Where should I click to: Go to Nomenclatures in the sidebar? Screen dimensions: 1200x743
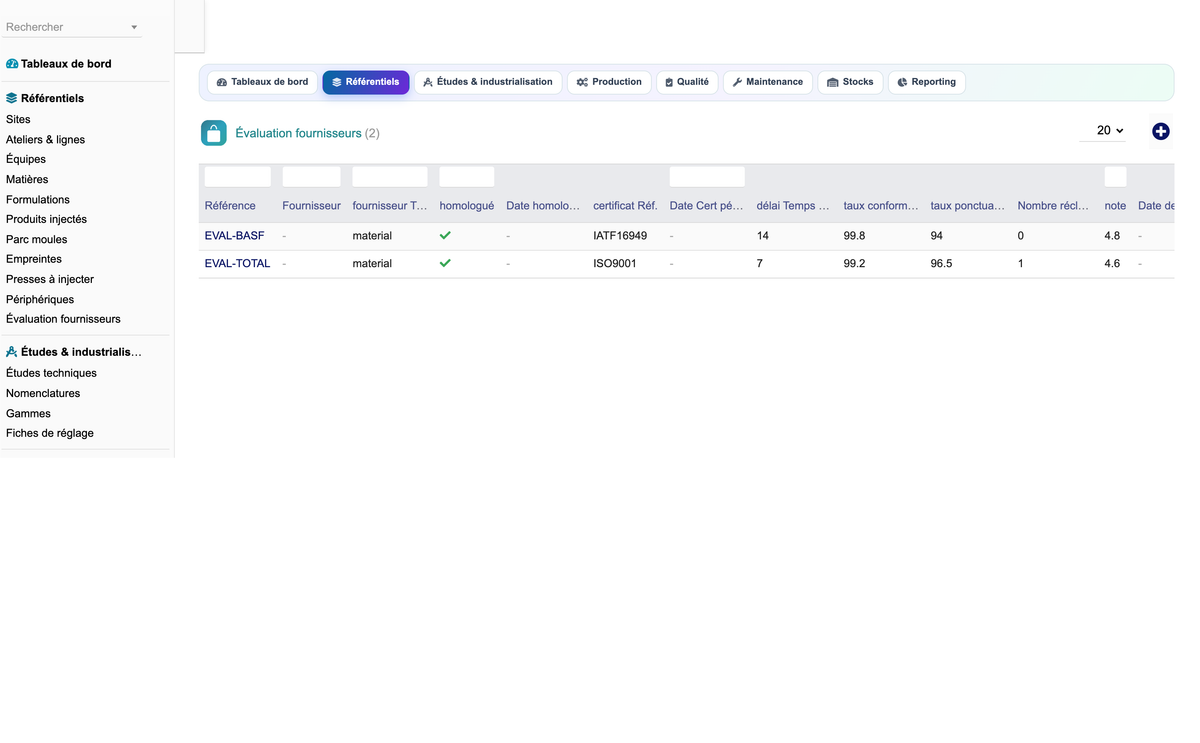43,393
